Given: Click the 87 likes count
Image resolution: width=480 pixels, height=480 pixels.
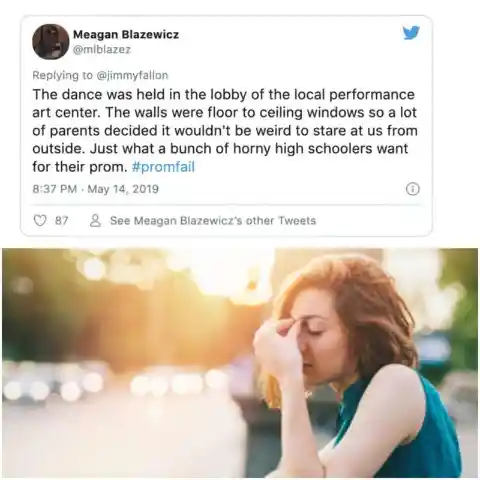Looking at the screenshot, I should point(62,221).
